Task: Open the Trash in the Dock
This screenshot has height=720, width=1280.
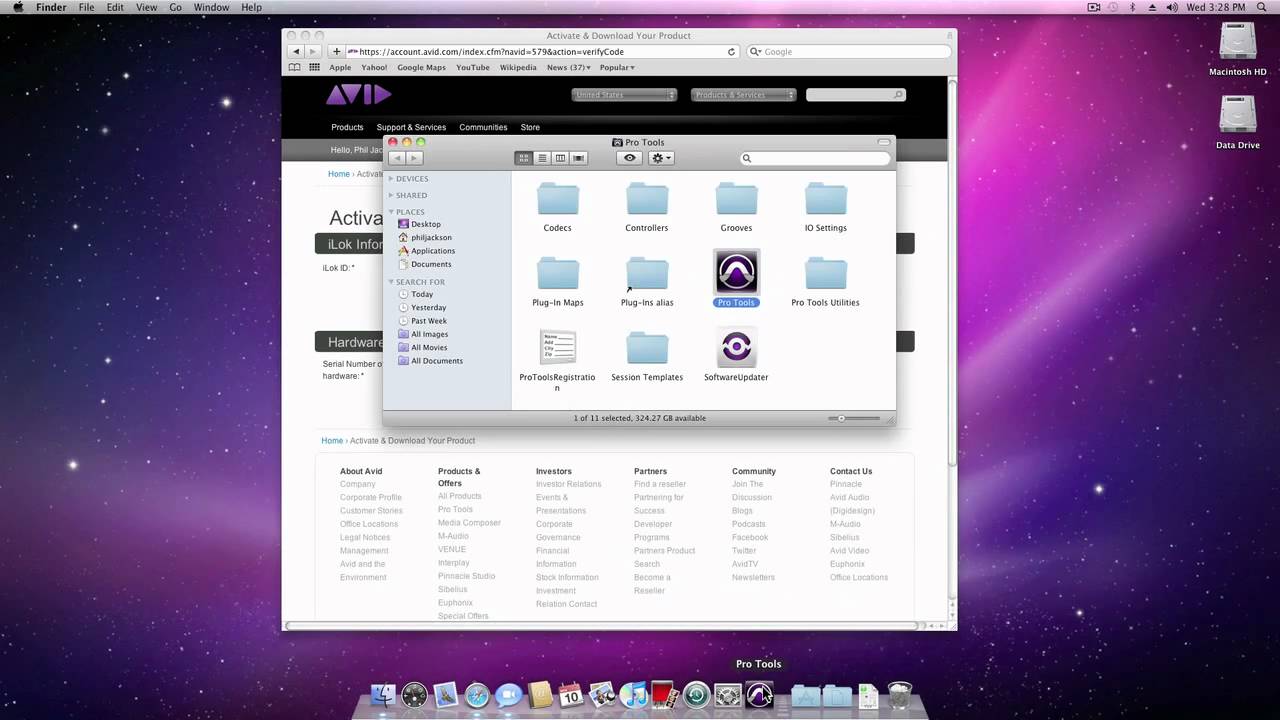Action: (x=900, y=694)
